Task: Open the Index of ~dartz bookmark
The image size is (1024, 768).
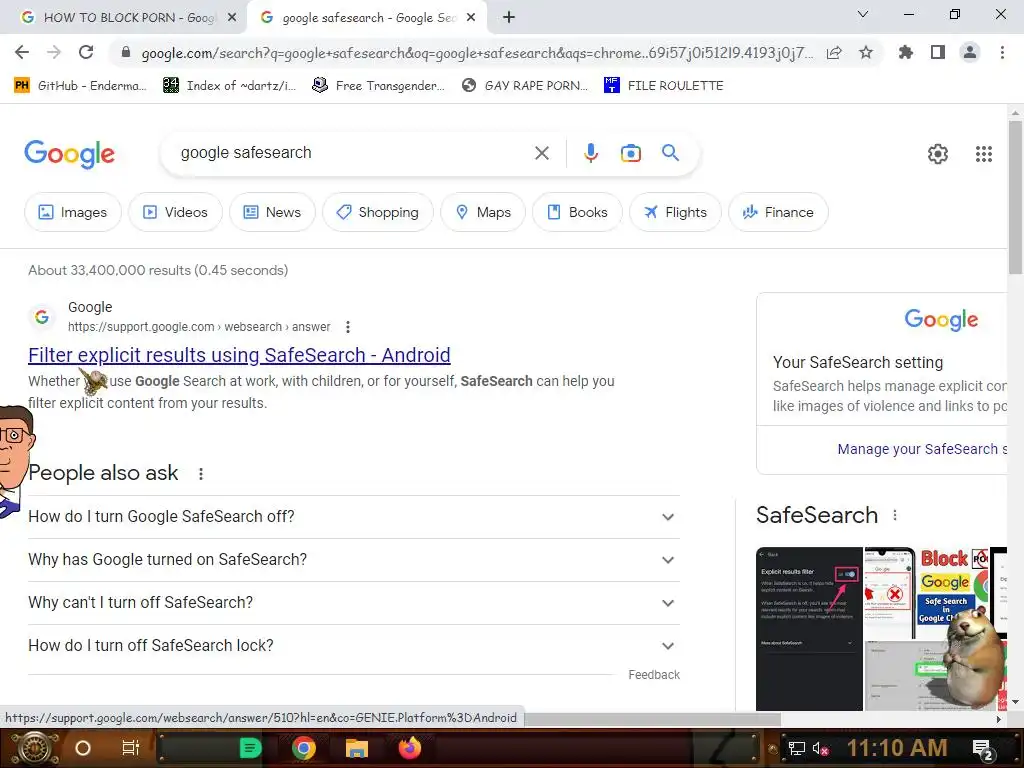Action: (229, 86)
